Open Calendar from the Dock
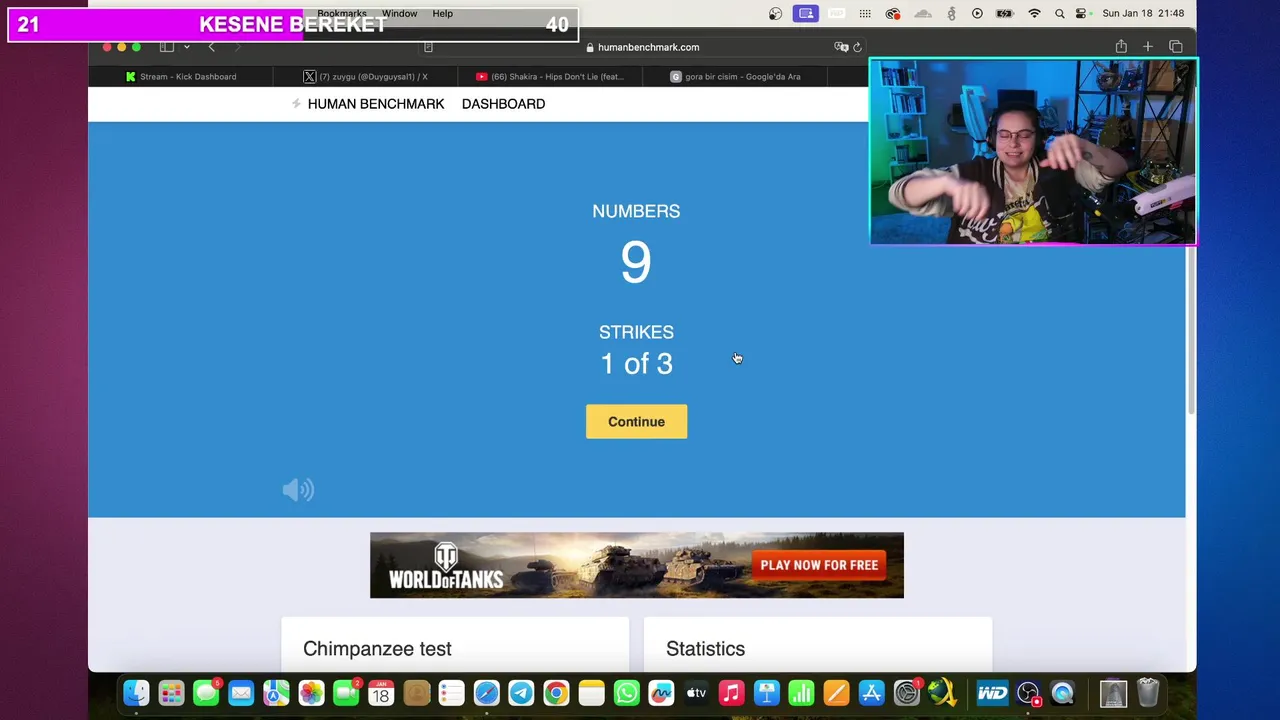Image resolution: width=1280 pixels, height=720 pixels. coord(381,692)
